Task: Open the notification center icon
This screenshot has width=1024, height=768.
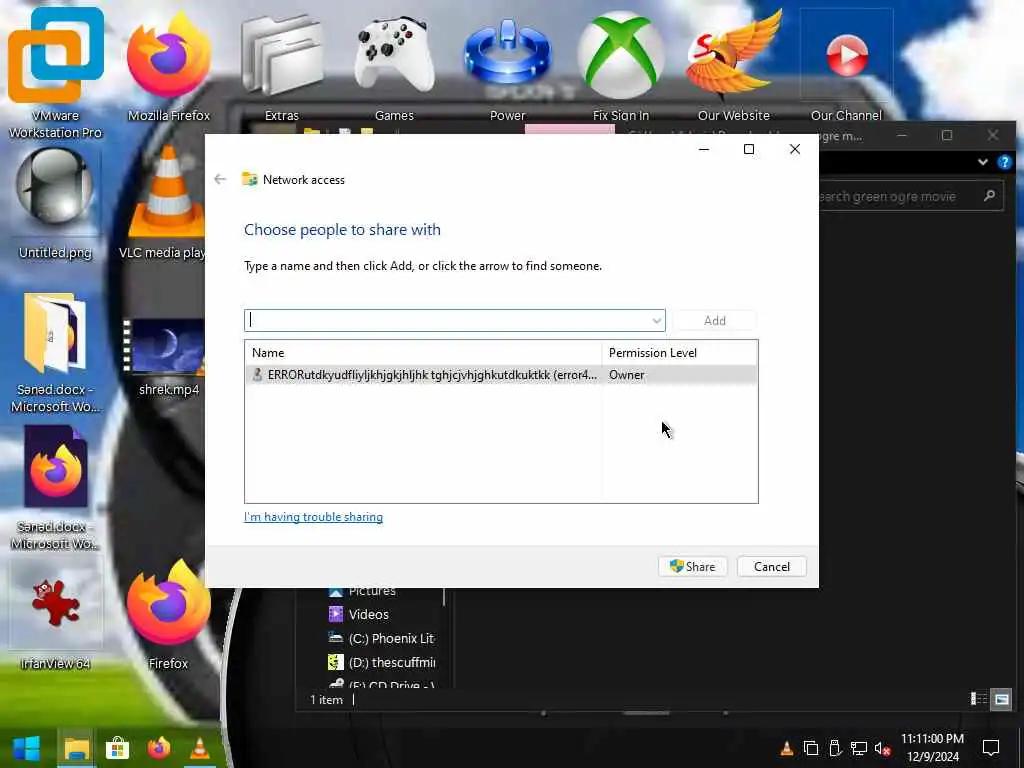Action: coord(991,747)
